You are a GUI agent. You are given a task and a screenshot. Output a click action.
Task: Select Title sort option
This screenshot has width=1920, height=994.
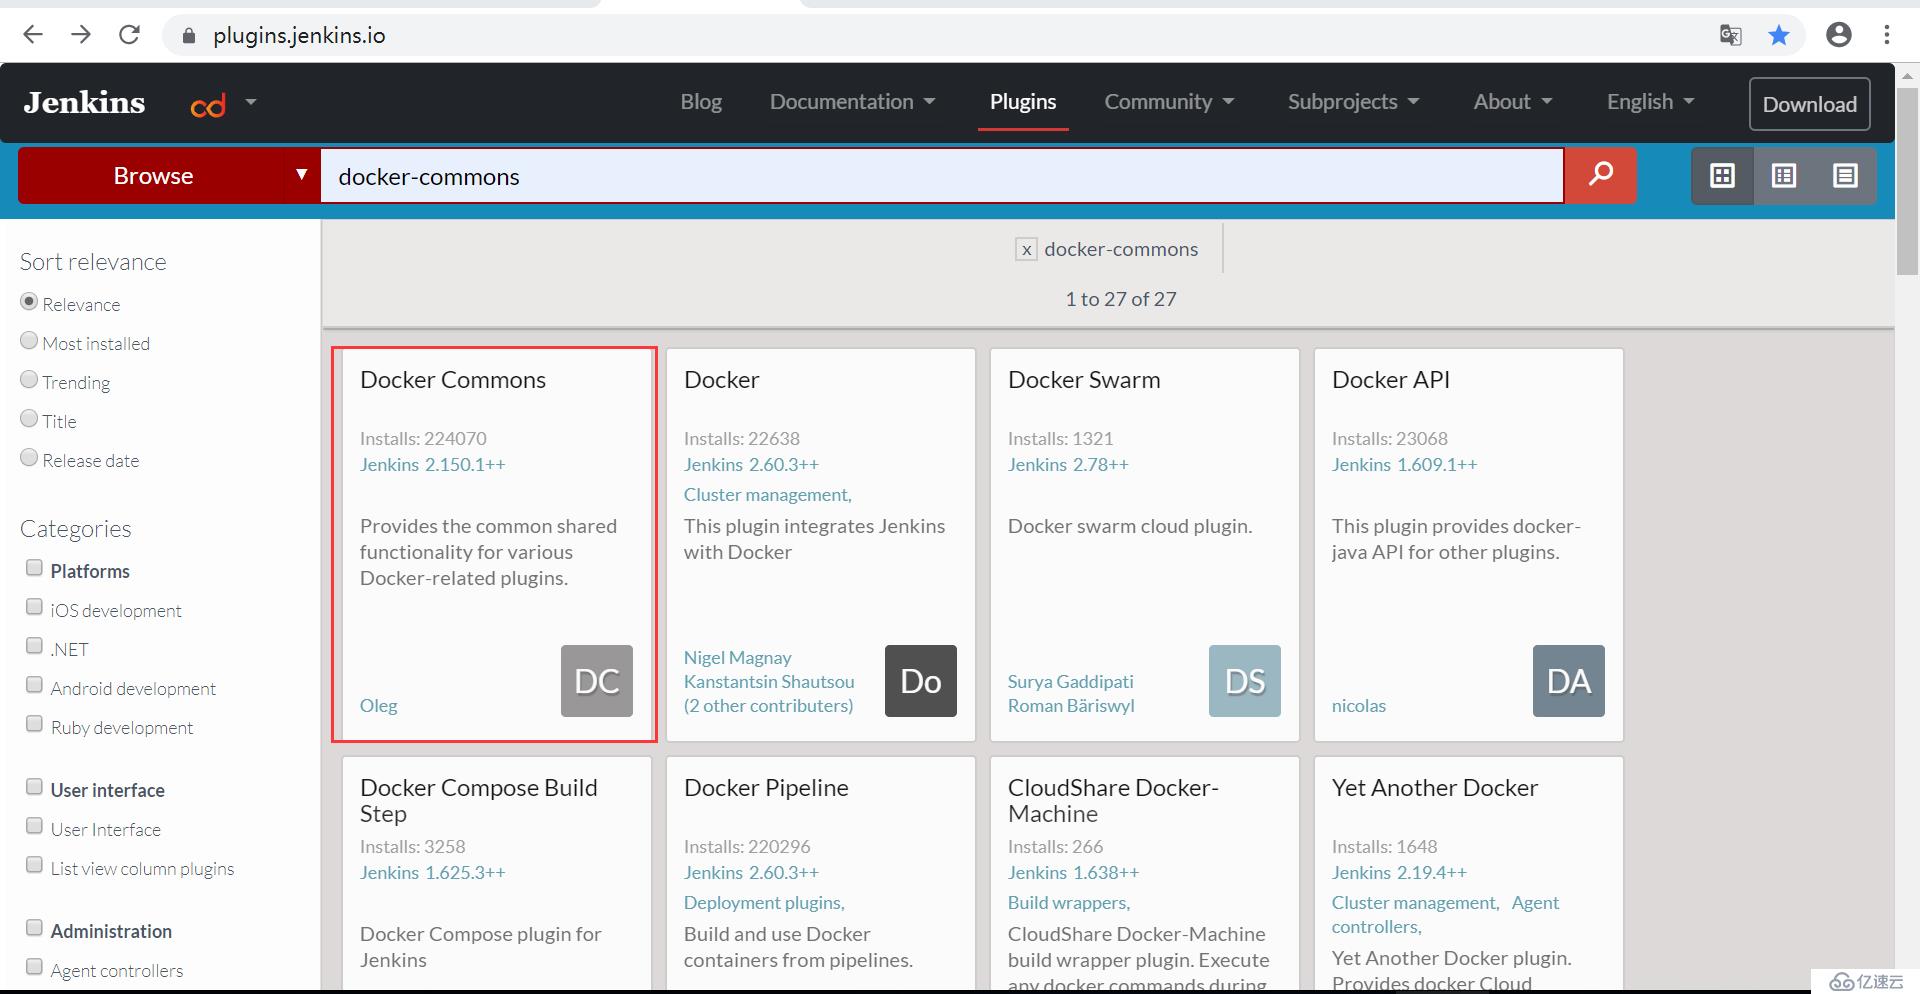[x=29, y=419]
